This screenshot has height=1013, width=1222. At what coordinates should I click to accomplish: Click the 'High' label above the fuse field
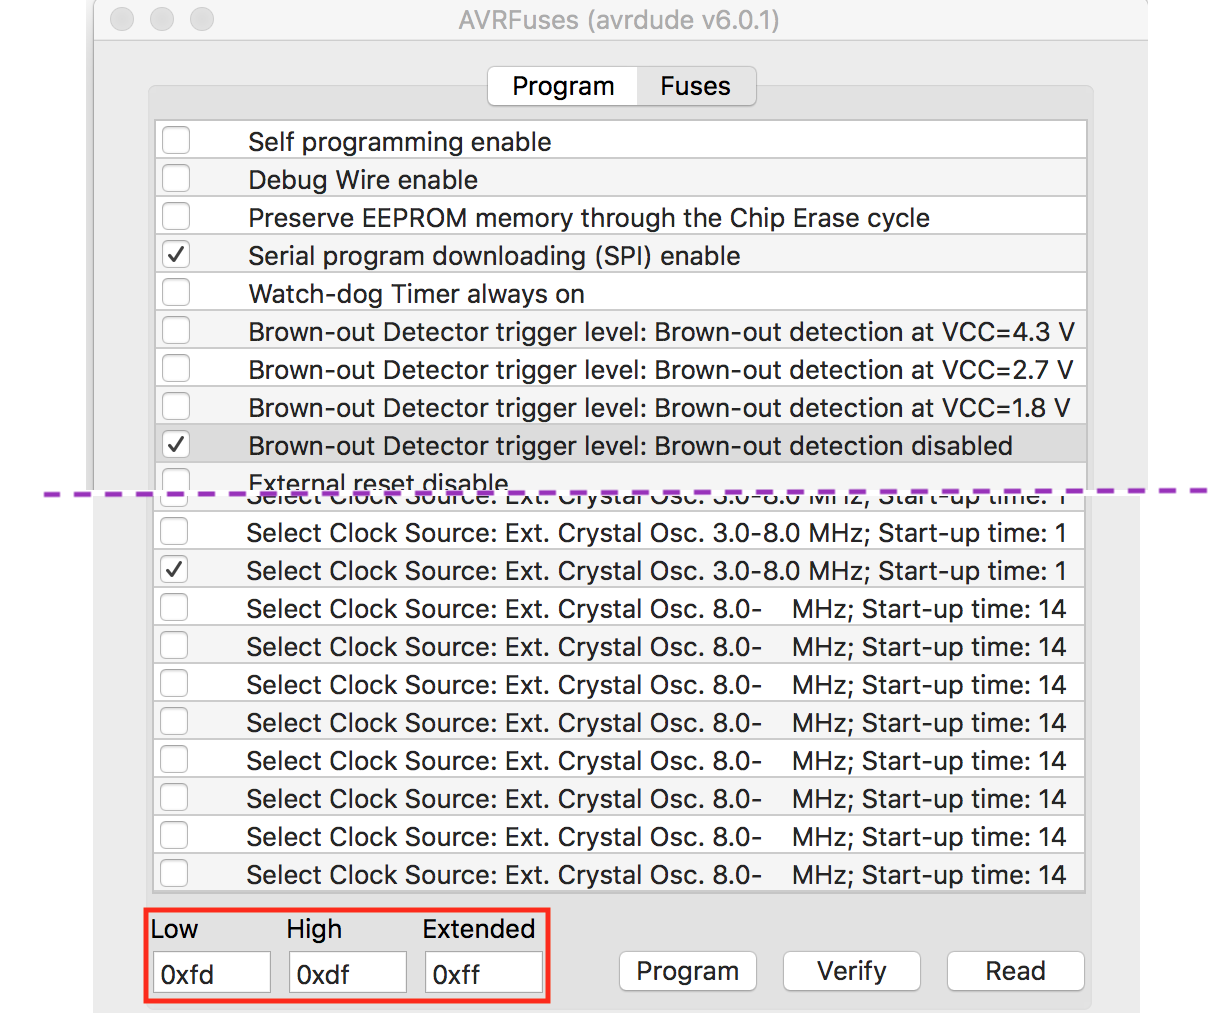314,929
